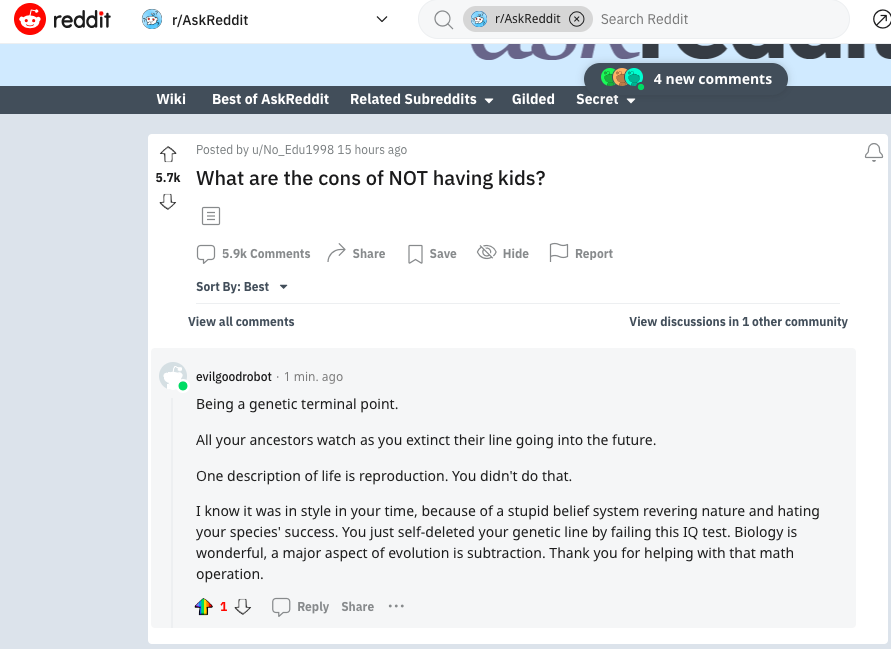Viewport: 891px width, 649px height.
Task: Downvote evilgoodrobot's comment
Action: (x=243, y=606)
